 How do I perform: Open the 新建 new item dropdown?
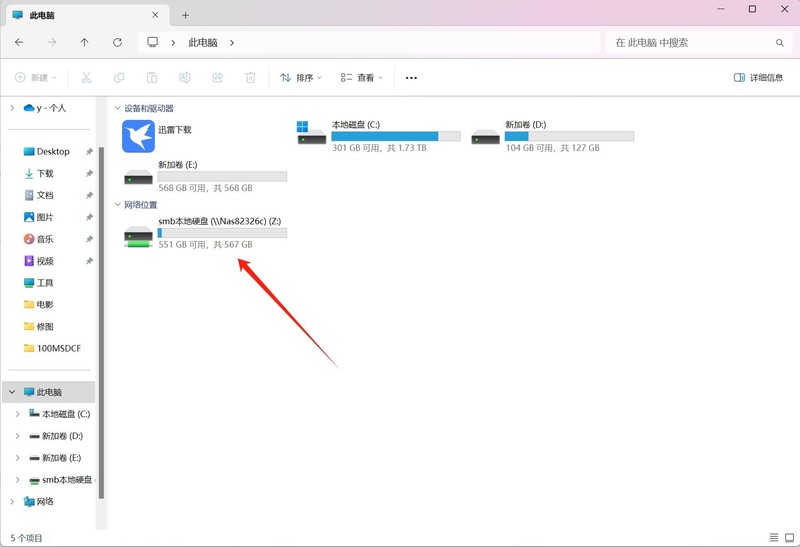click(36, 78)
